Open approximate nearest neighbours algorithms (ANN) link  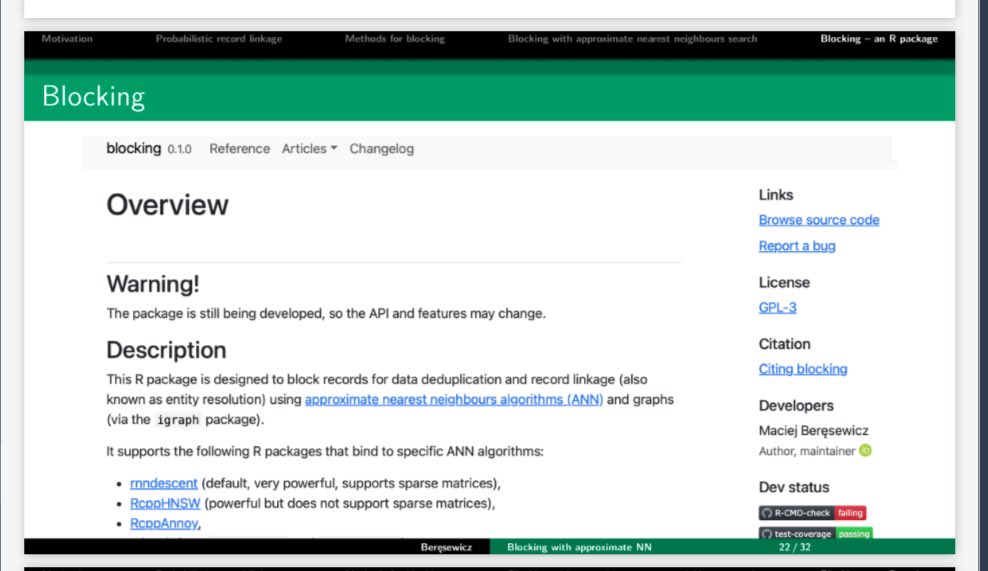(454, 400)
